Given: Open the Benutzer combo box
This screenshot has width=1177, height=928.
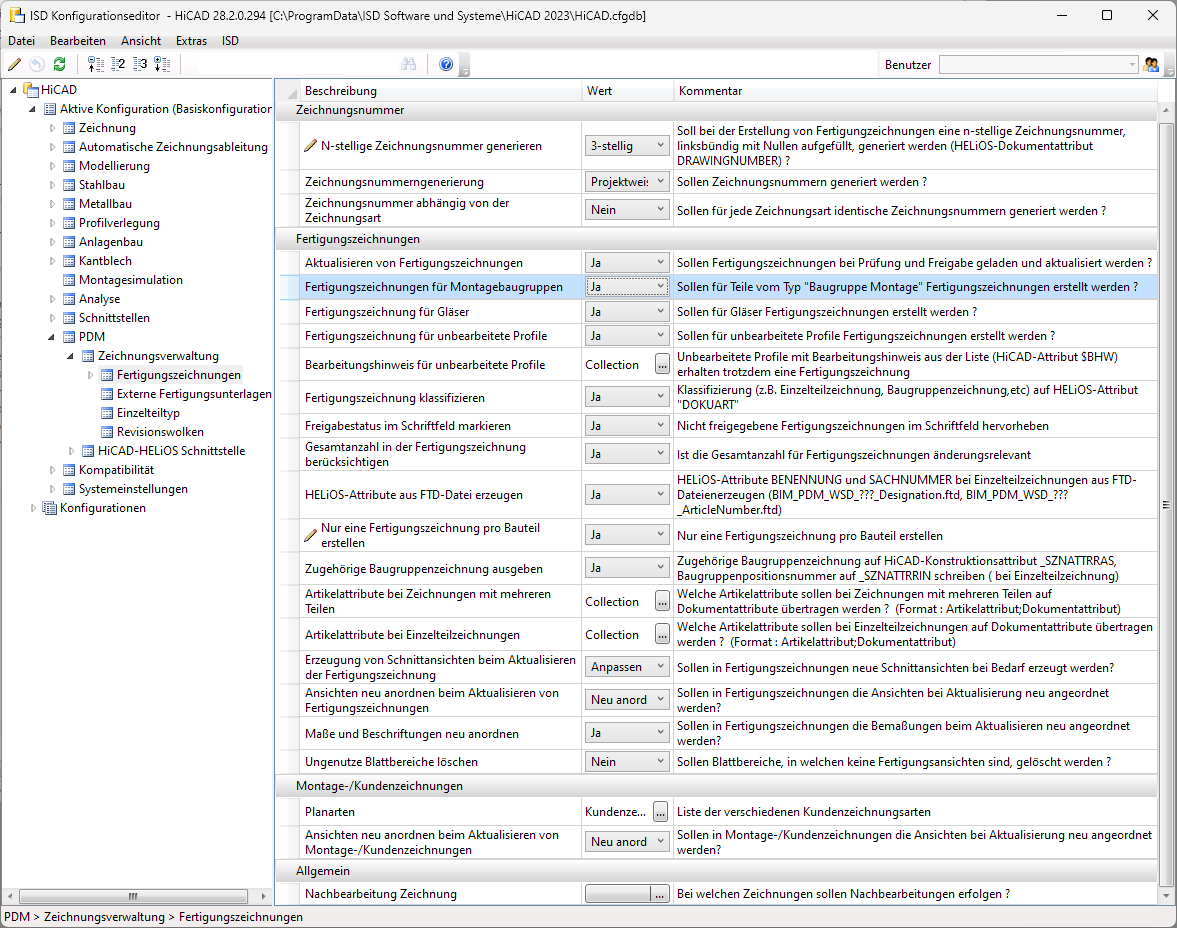Looking at the screenshot, I should click(1039, 65).
